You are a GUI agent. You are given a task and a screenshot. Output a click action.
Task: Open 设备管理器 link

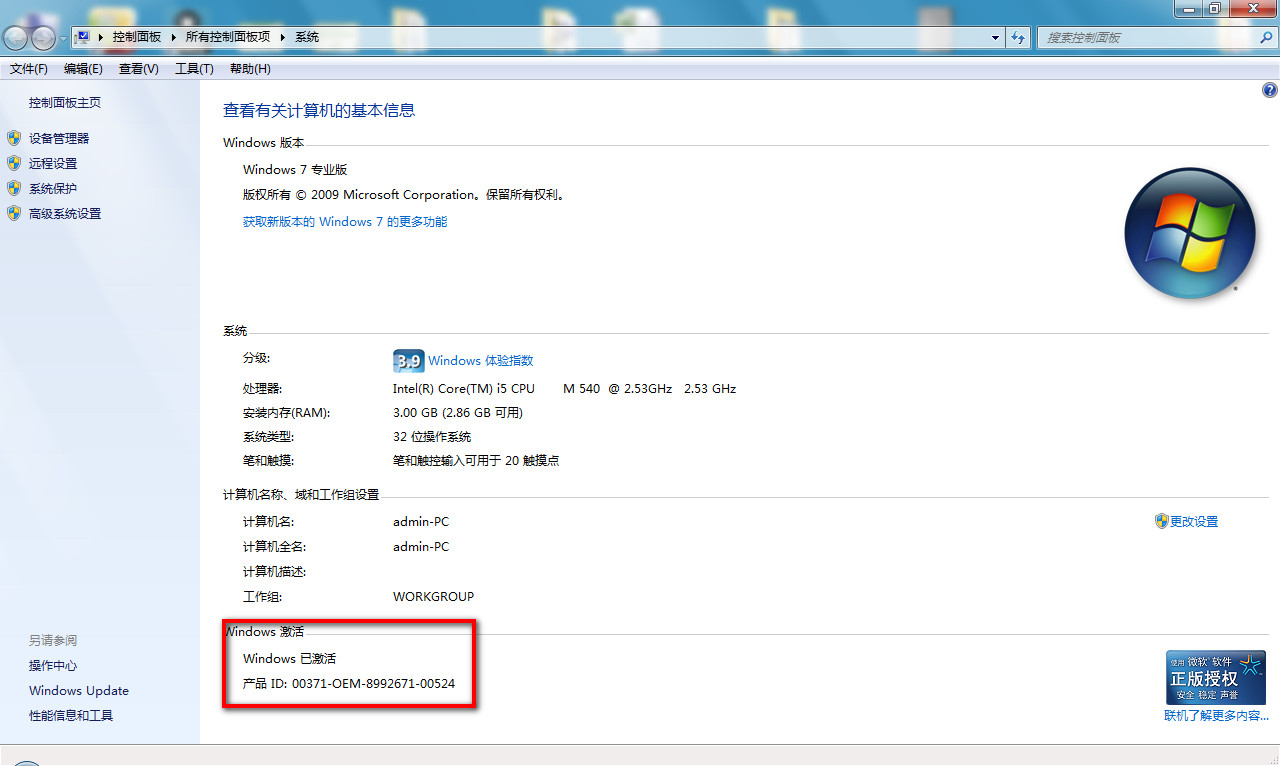[59, 139]
